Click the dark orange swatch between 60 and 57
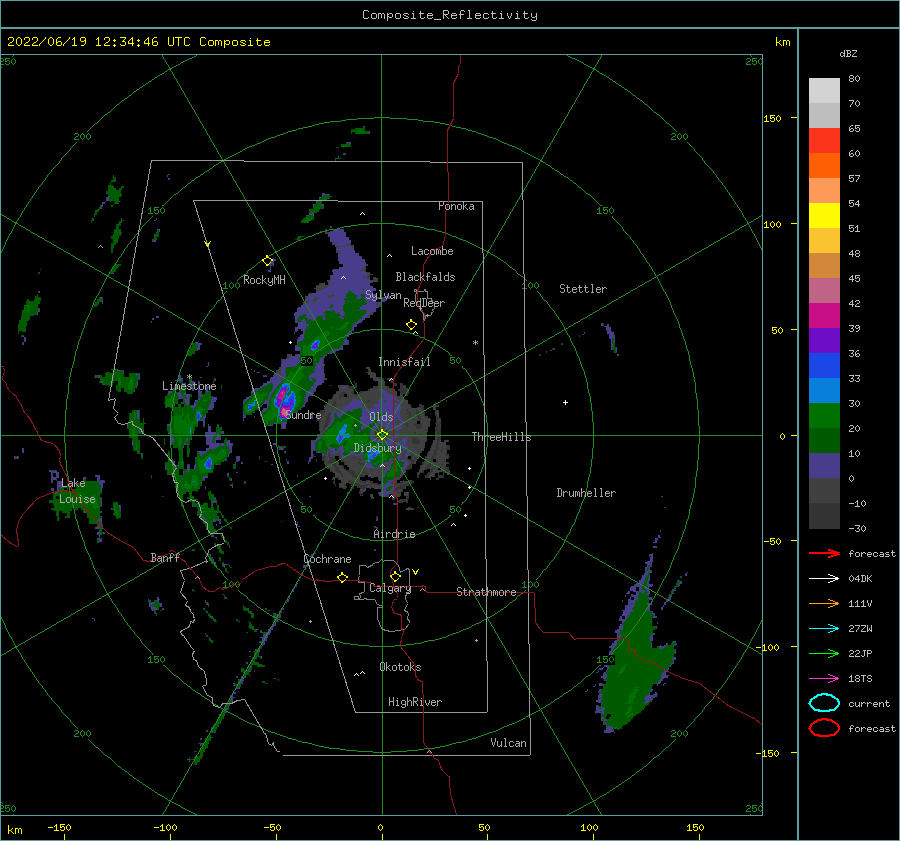This screenshot has width=900, height=841. [x=824, y=165]
